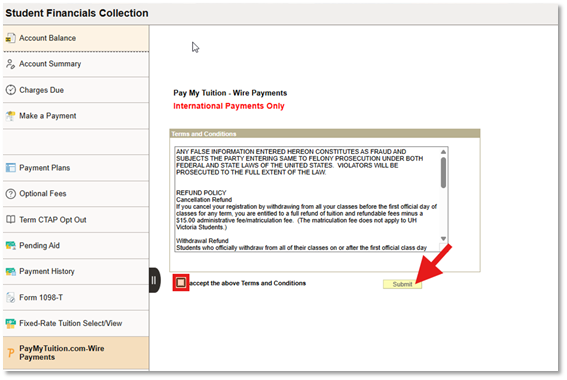Screen dimensions: 567x380
Task: Click the REFUND POLICY text line
Action: click(x=201, y=193)
